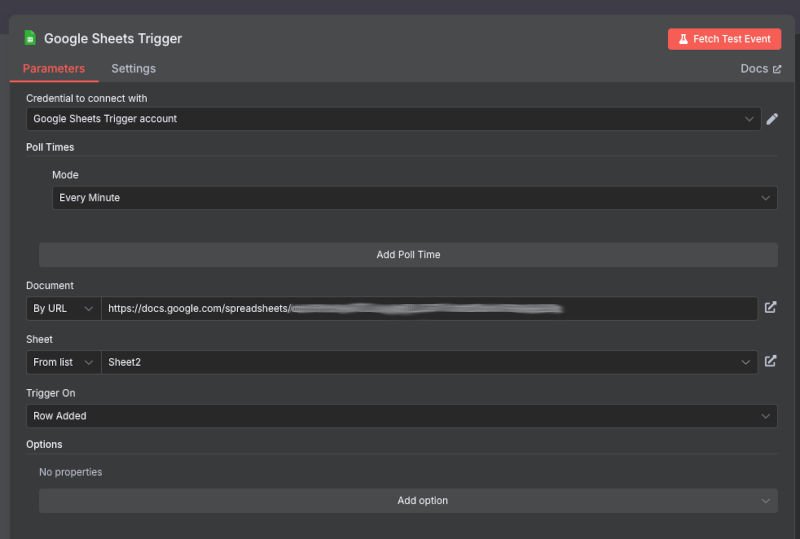The image size is (800, 539).
Task: Open the poll Mode dropdown
Action: click(x=414, y=198)
